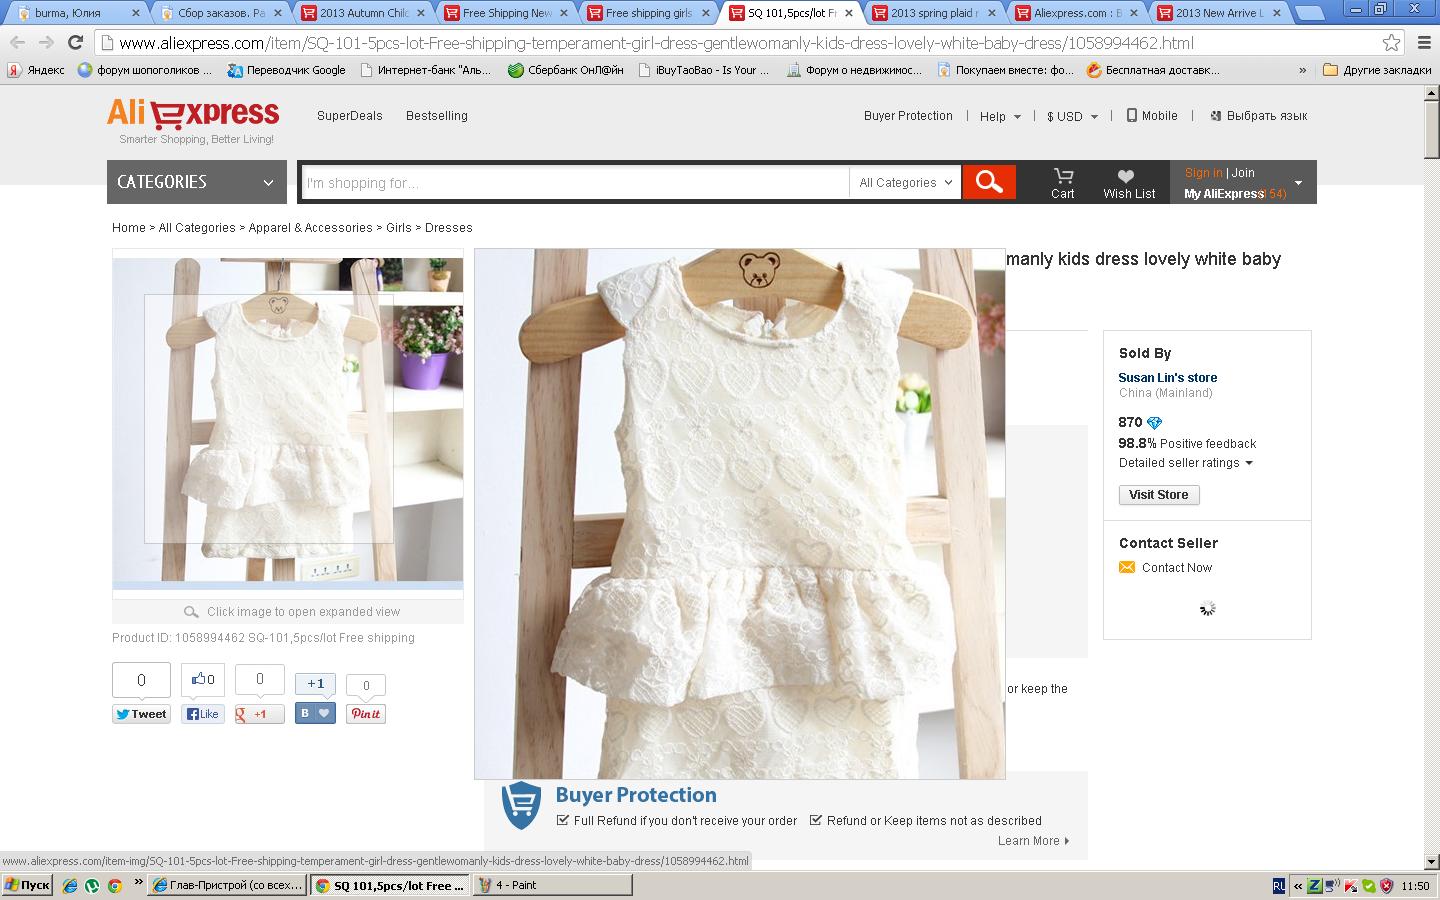The width and height of the screenshot is (1440, 900).
Task: Launch Internet Explorer from quick launch
Action: 70,885
